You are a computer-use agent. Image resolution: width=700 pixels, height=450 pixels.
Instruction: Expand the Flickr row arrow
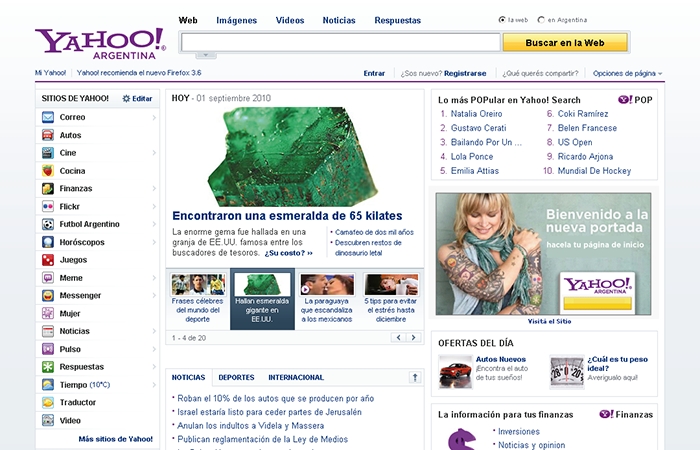coord(154,207)
